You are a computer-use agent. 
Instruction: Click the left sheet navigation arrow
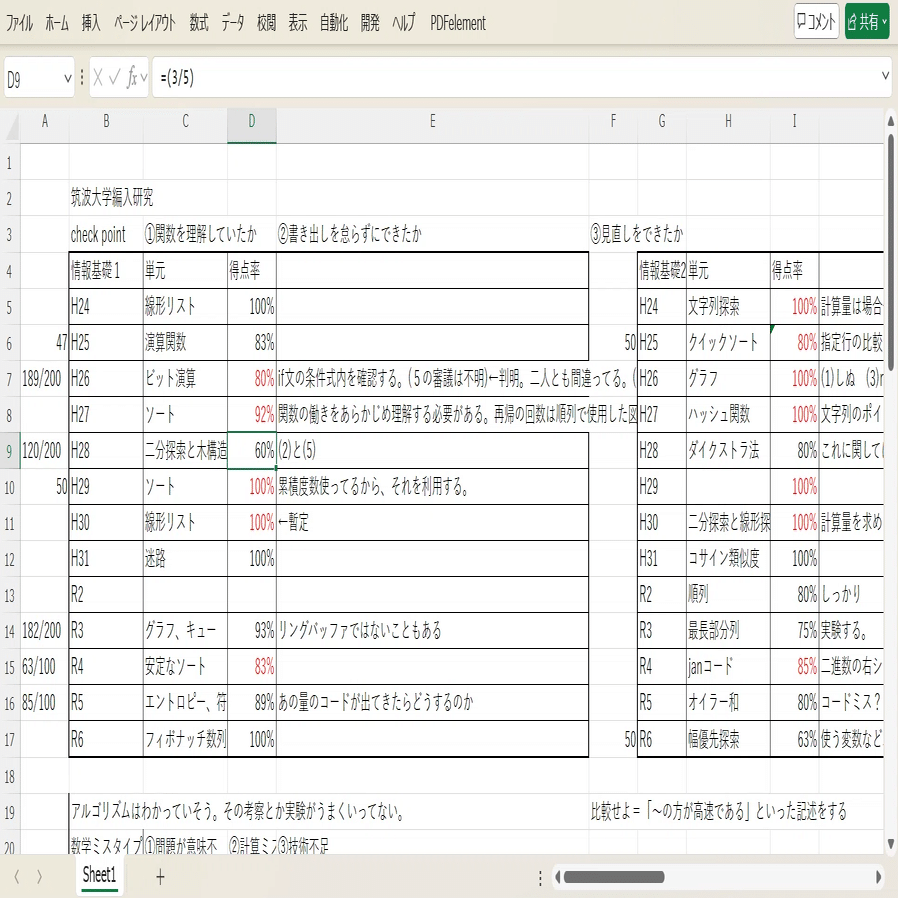click(x=18, y=876)
